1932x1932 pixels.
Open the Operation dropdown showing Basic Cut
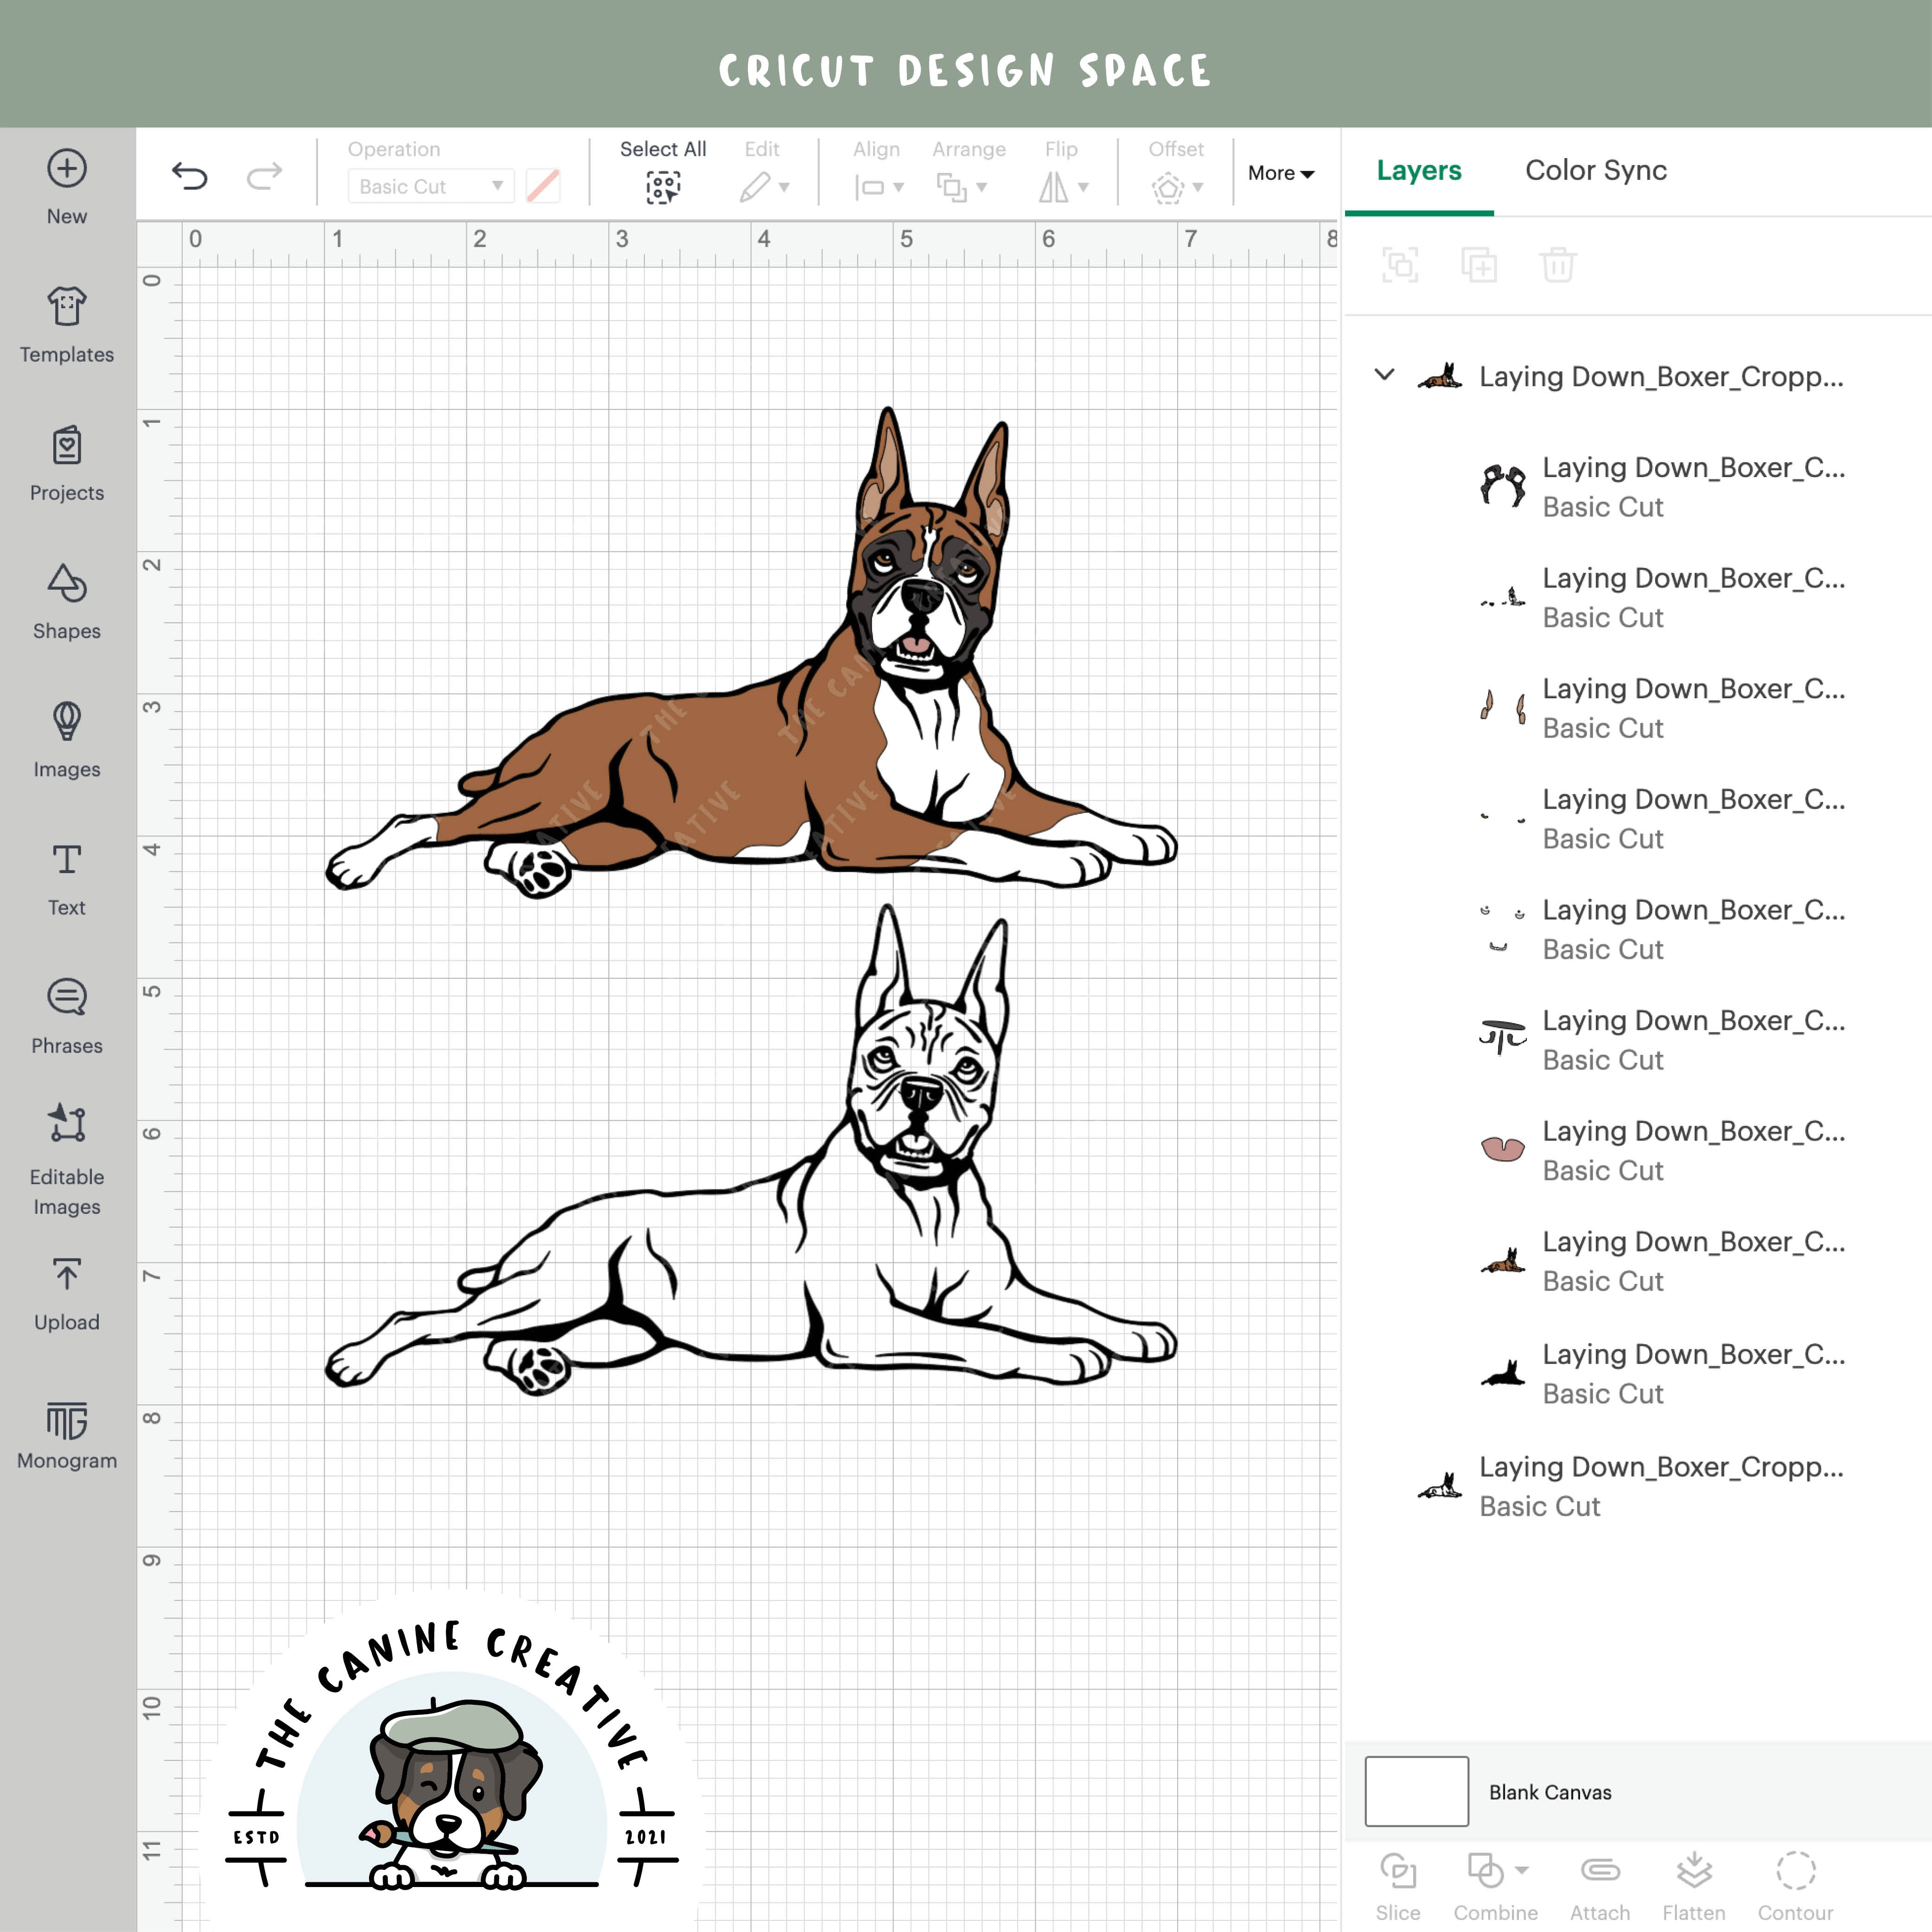(x=429, y=186)
